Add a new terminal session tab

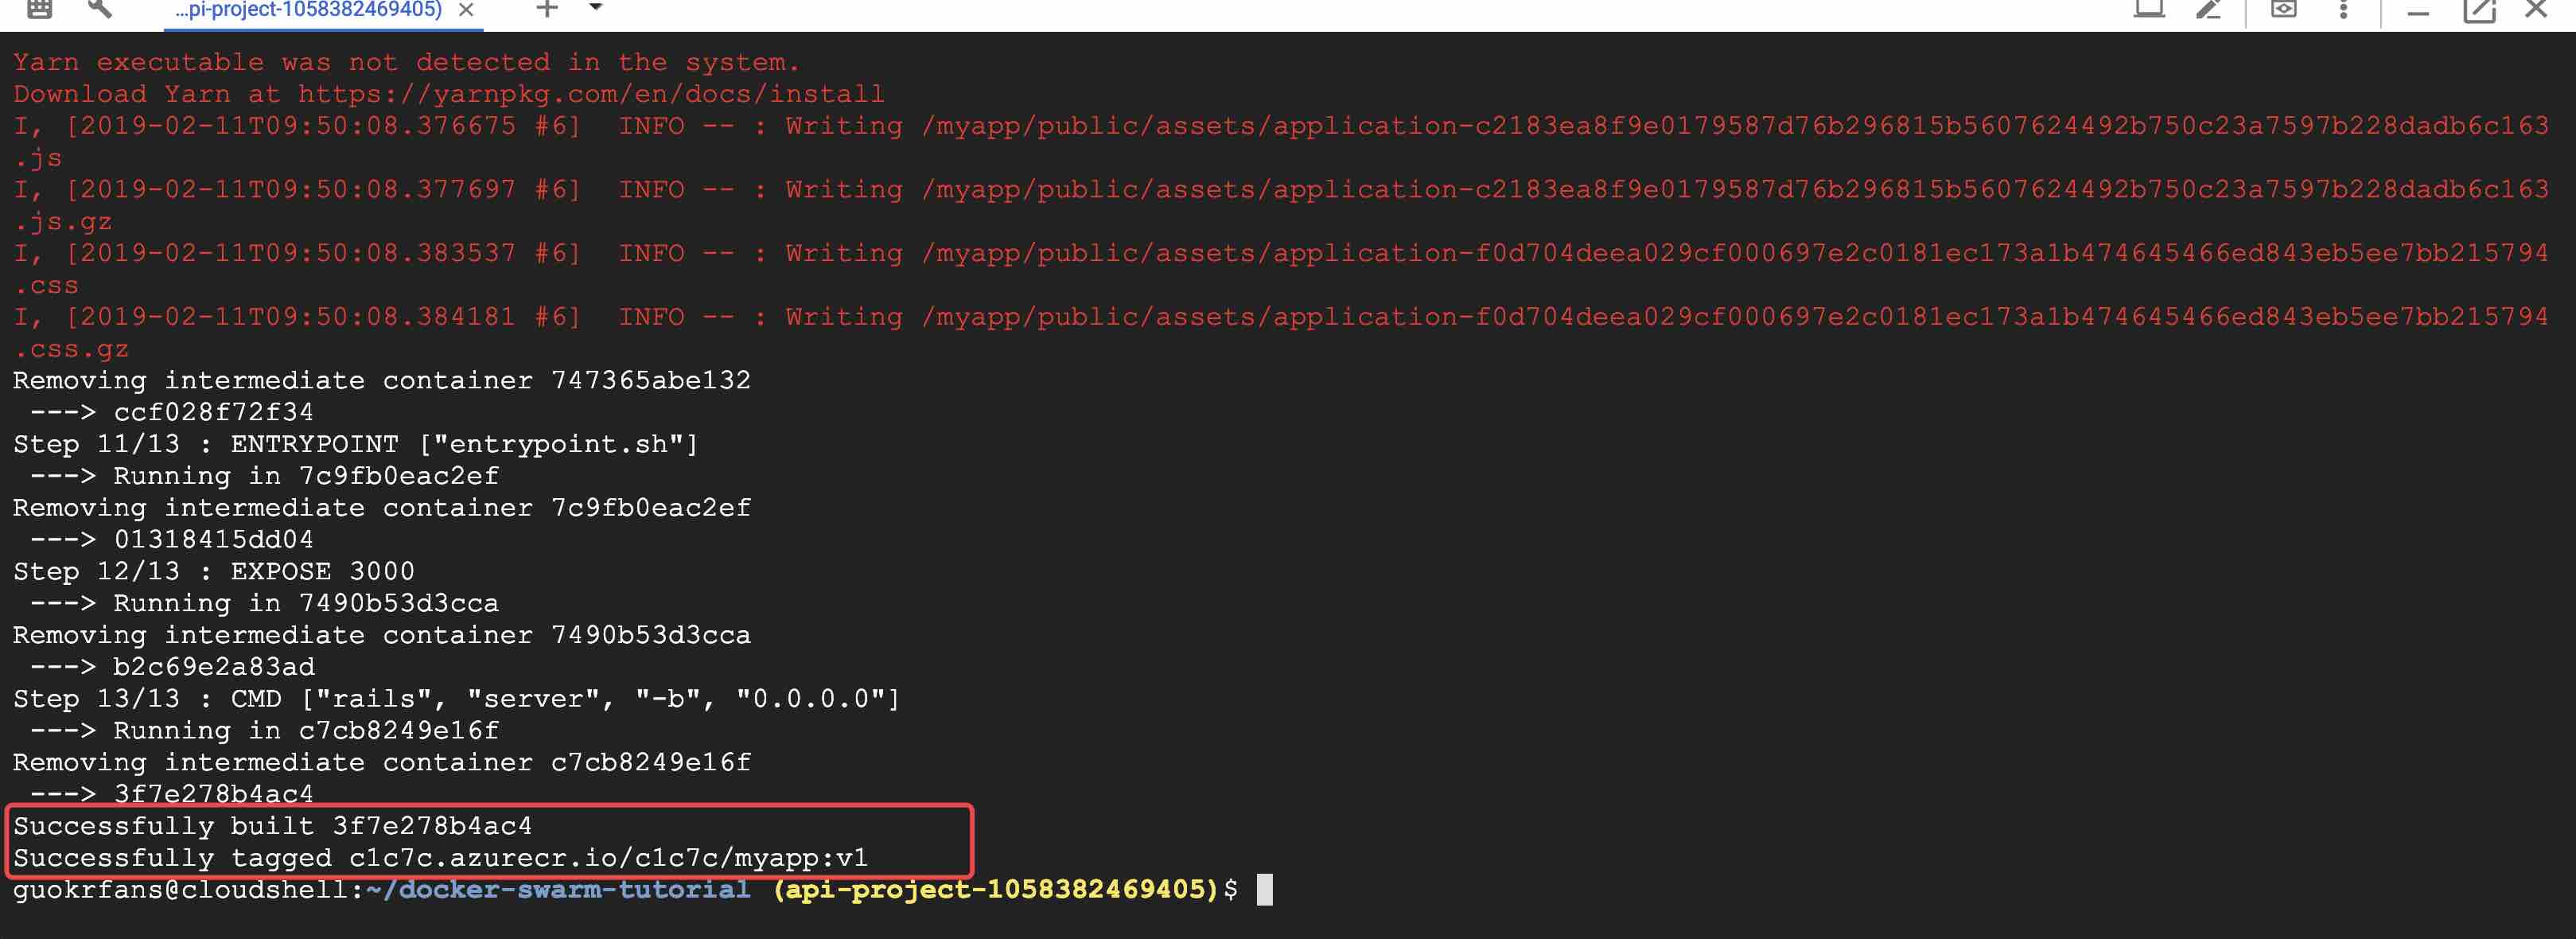point(546,9)
